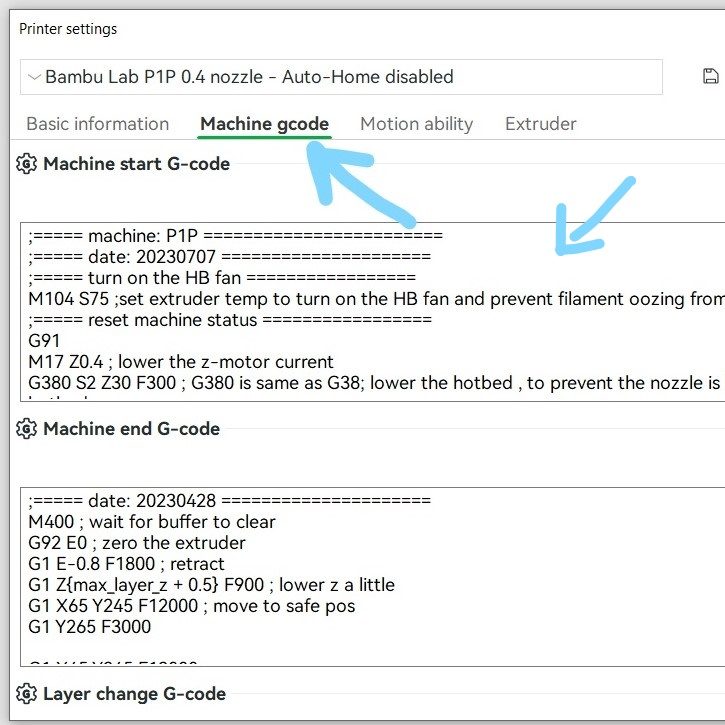The image size is (725, 725).
Task: Click the Layer change G-code heading
Action: 135,694
